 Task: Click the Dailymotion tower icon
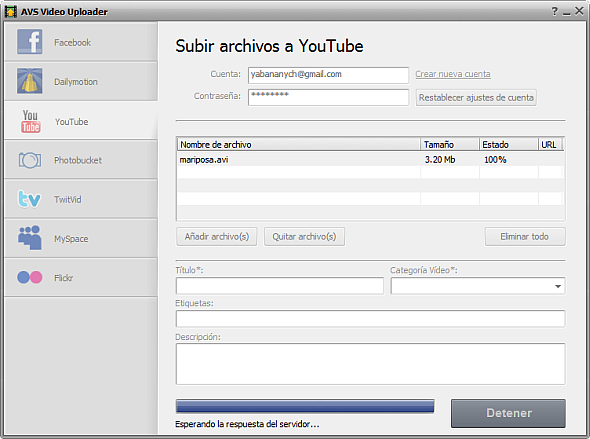pos(29,81)
